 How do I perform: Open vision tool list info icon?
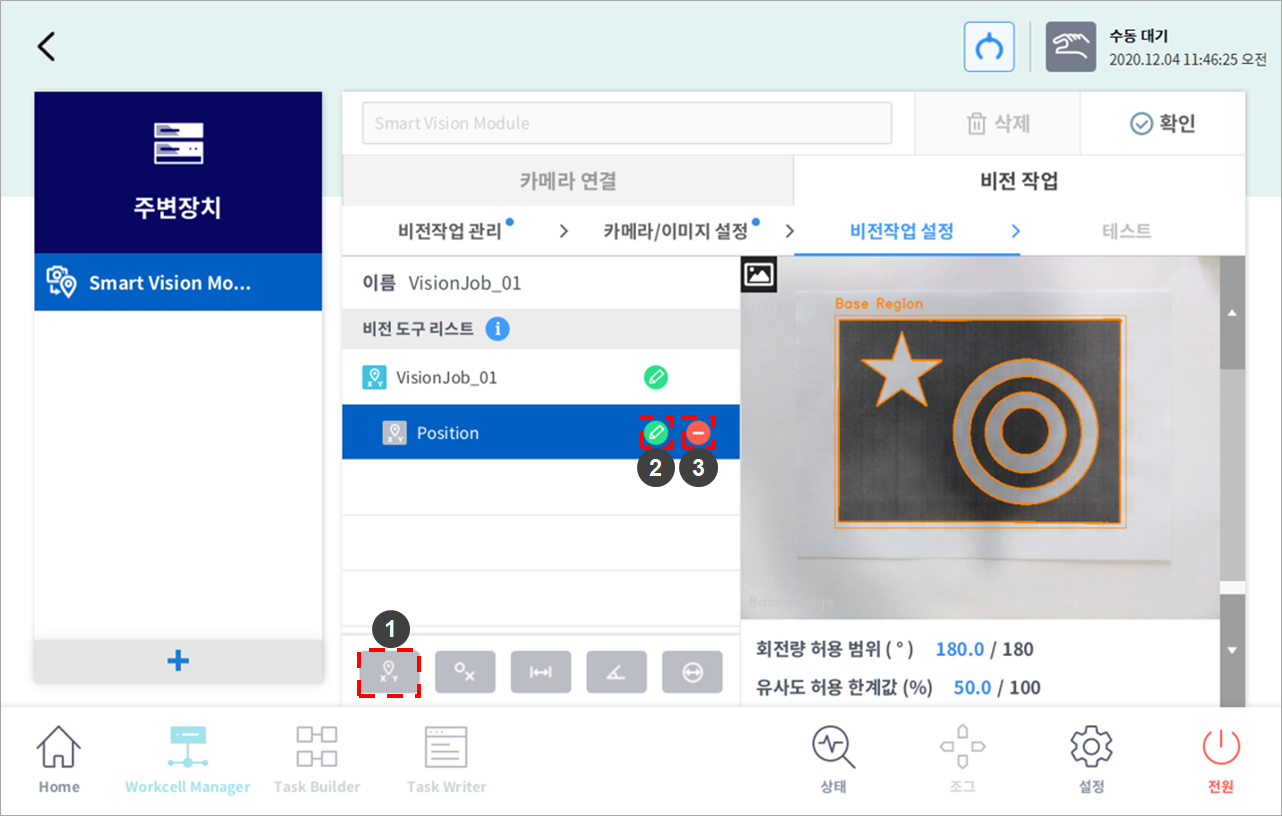click(x=497, y=329)
